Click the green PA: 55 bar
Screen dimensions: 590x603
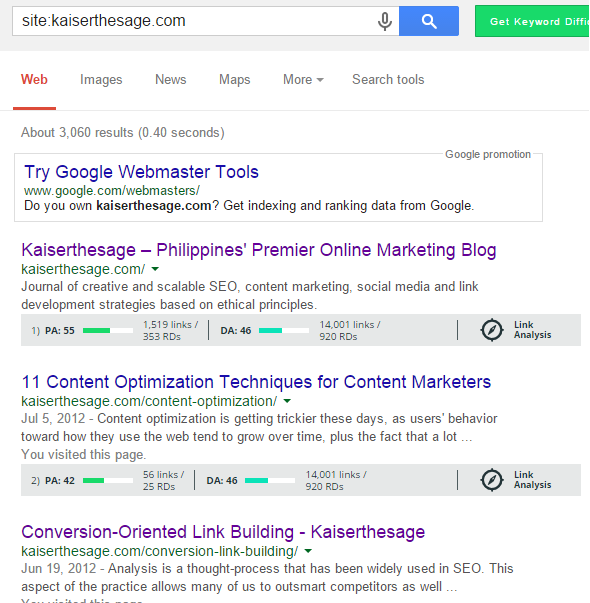[108, 330]
